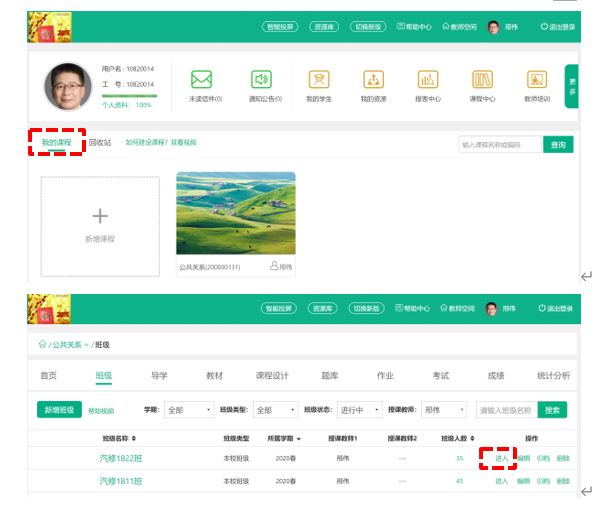Screen dimensions: 614x506
Task: Click the 个人资料 progress bar
Action: pos(128,96)
